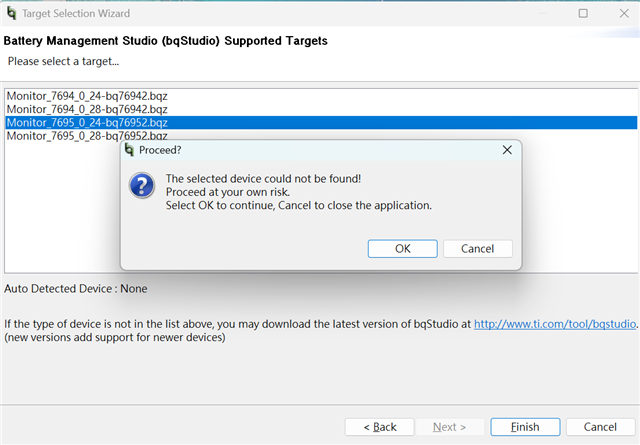
Task: Click Finish in the wizard
Action: (x=525, y=427)
